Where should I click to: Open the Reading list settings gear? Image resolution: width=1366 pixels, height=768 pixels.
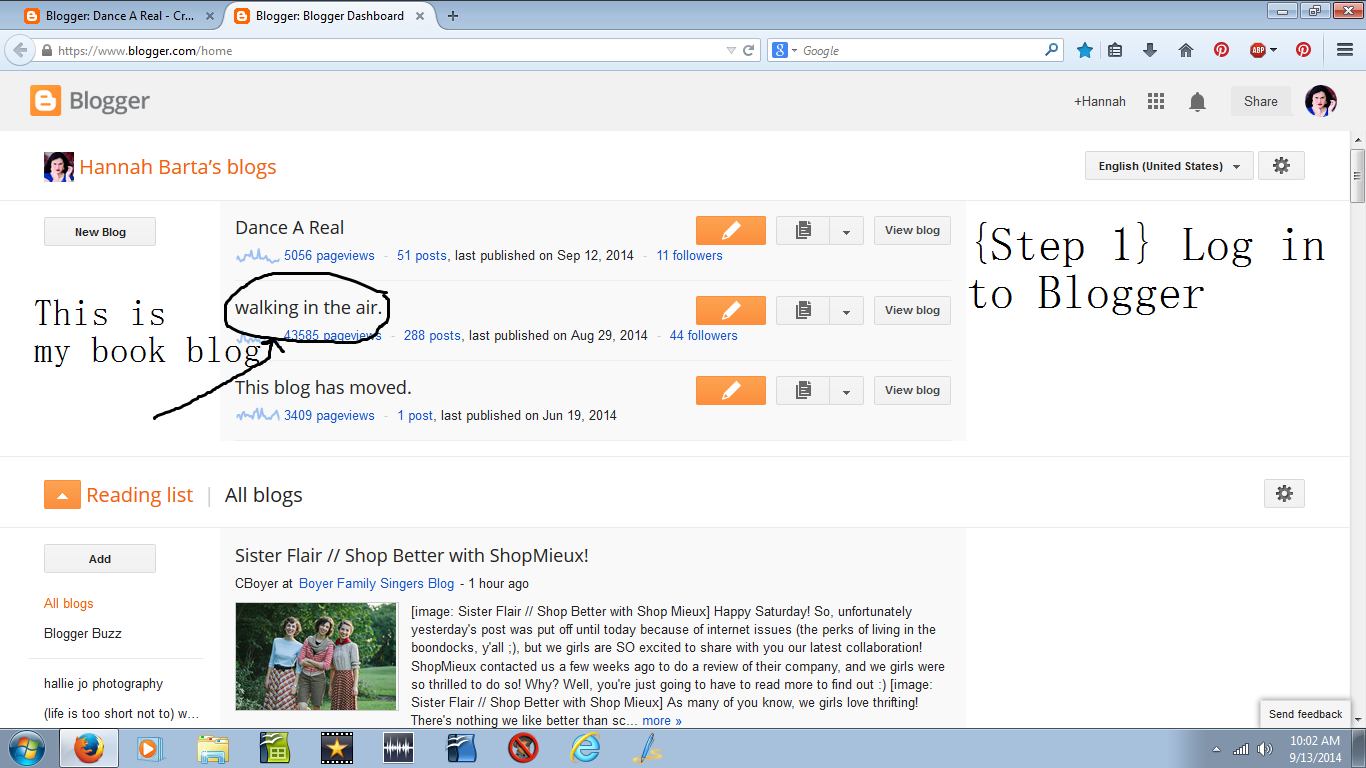tap(1284, 493)
